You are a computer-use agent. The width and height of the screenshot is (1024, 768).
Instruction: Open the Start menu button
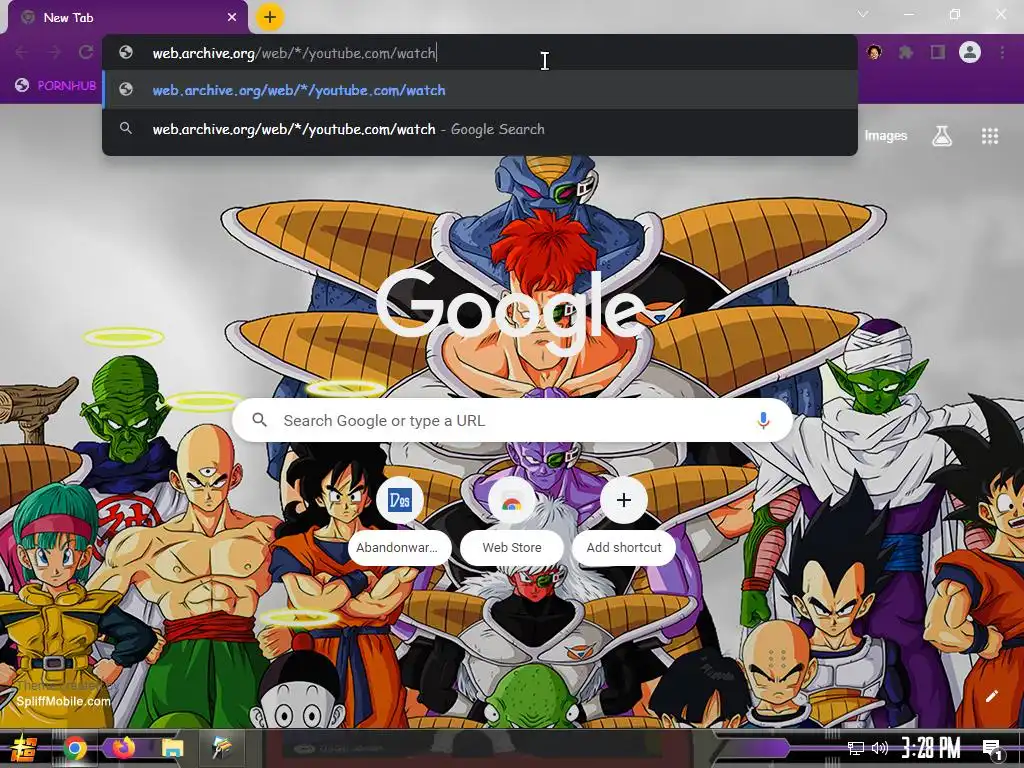coord(23,748)
